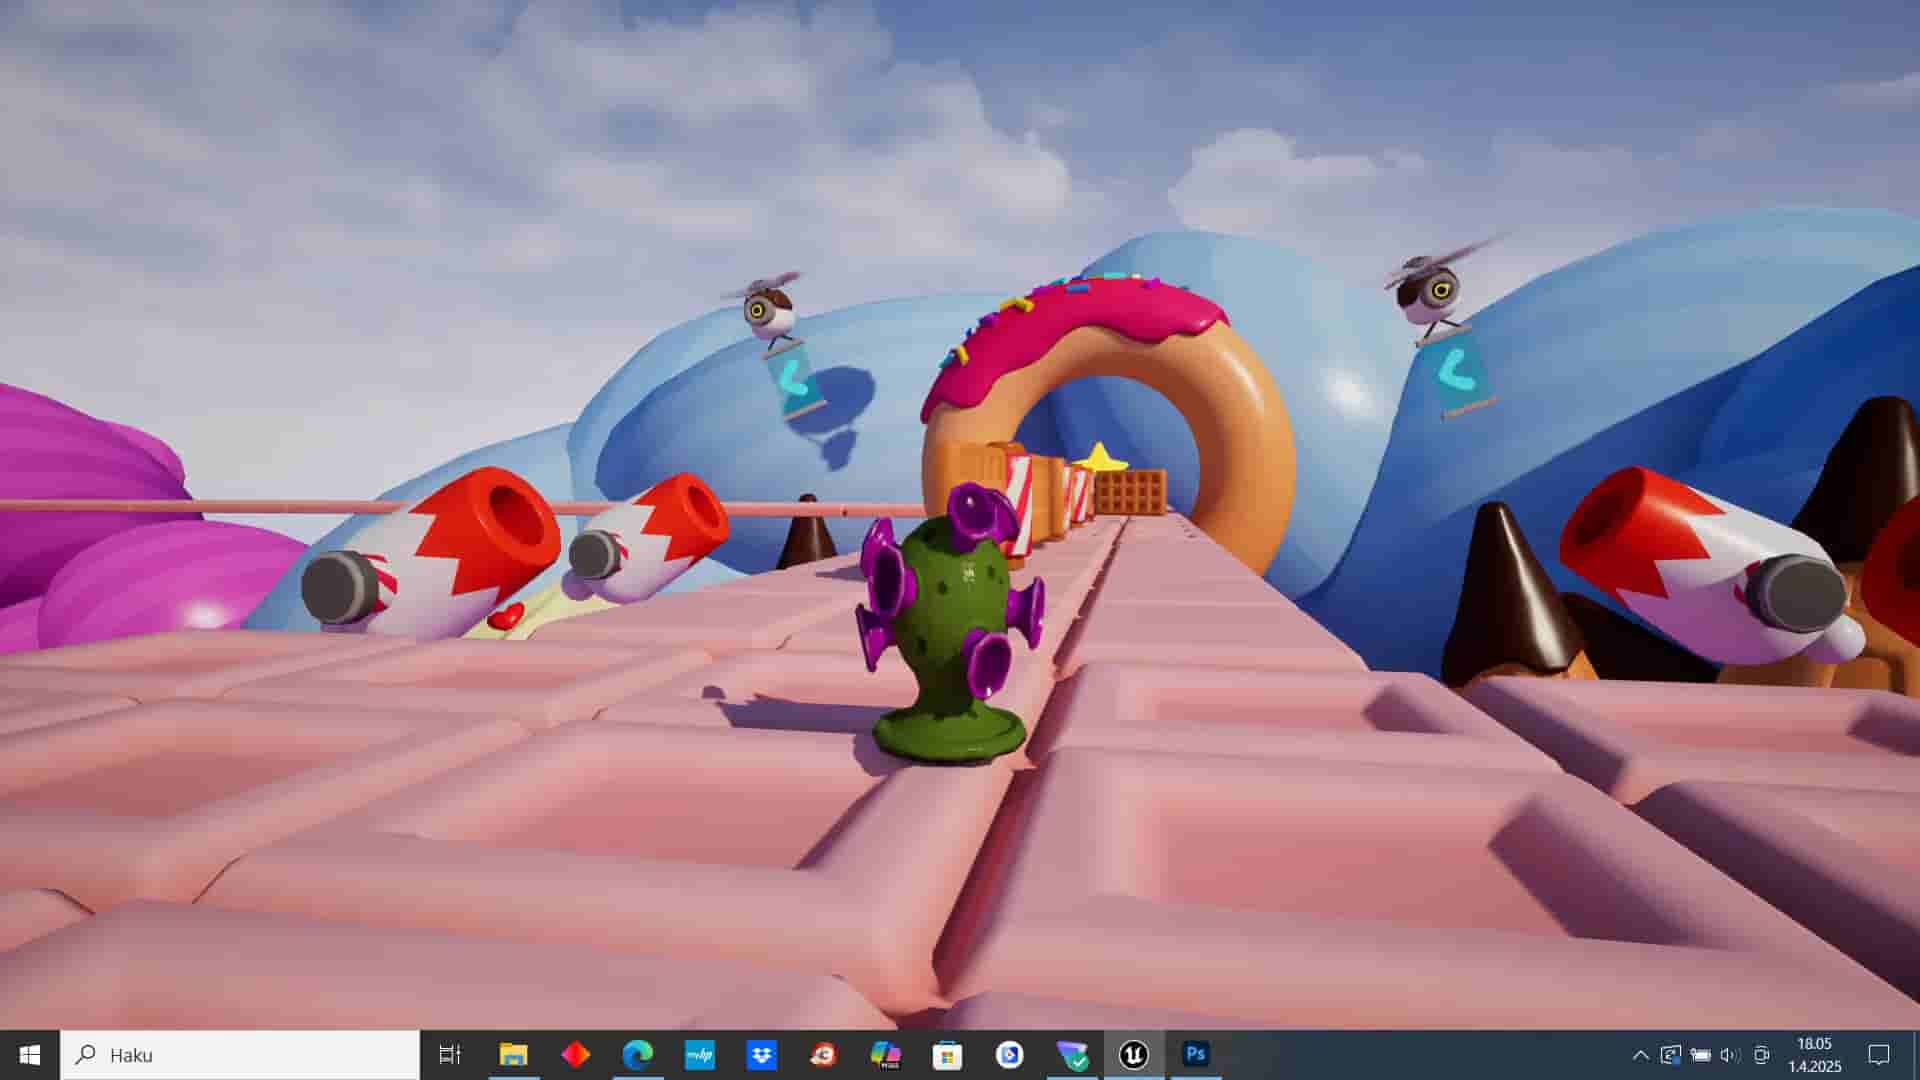
Task: Open Microsoft Edge browser
Action: (x=637, y=1055)
